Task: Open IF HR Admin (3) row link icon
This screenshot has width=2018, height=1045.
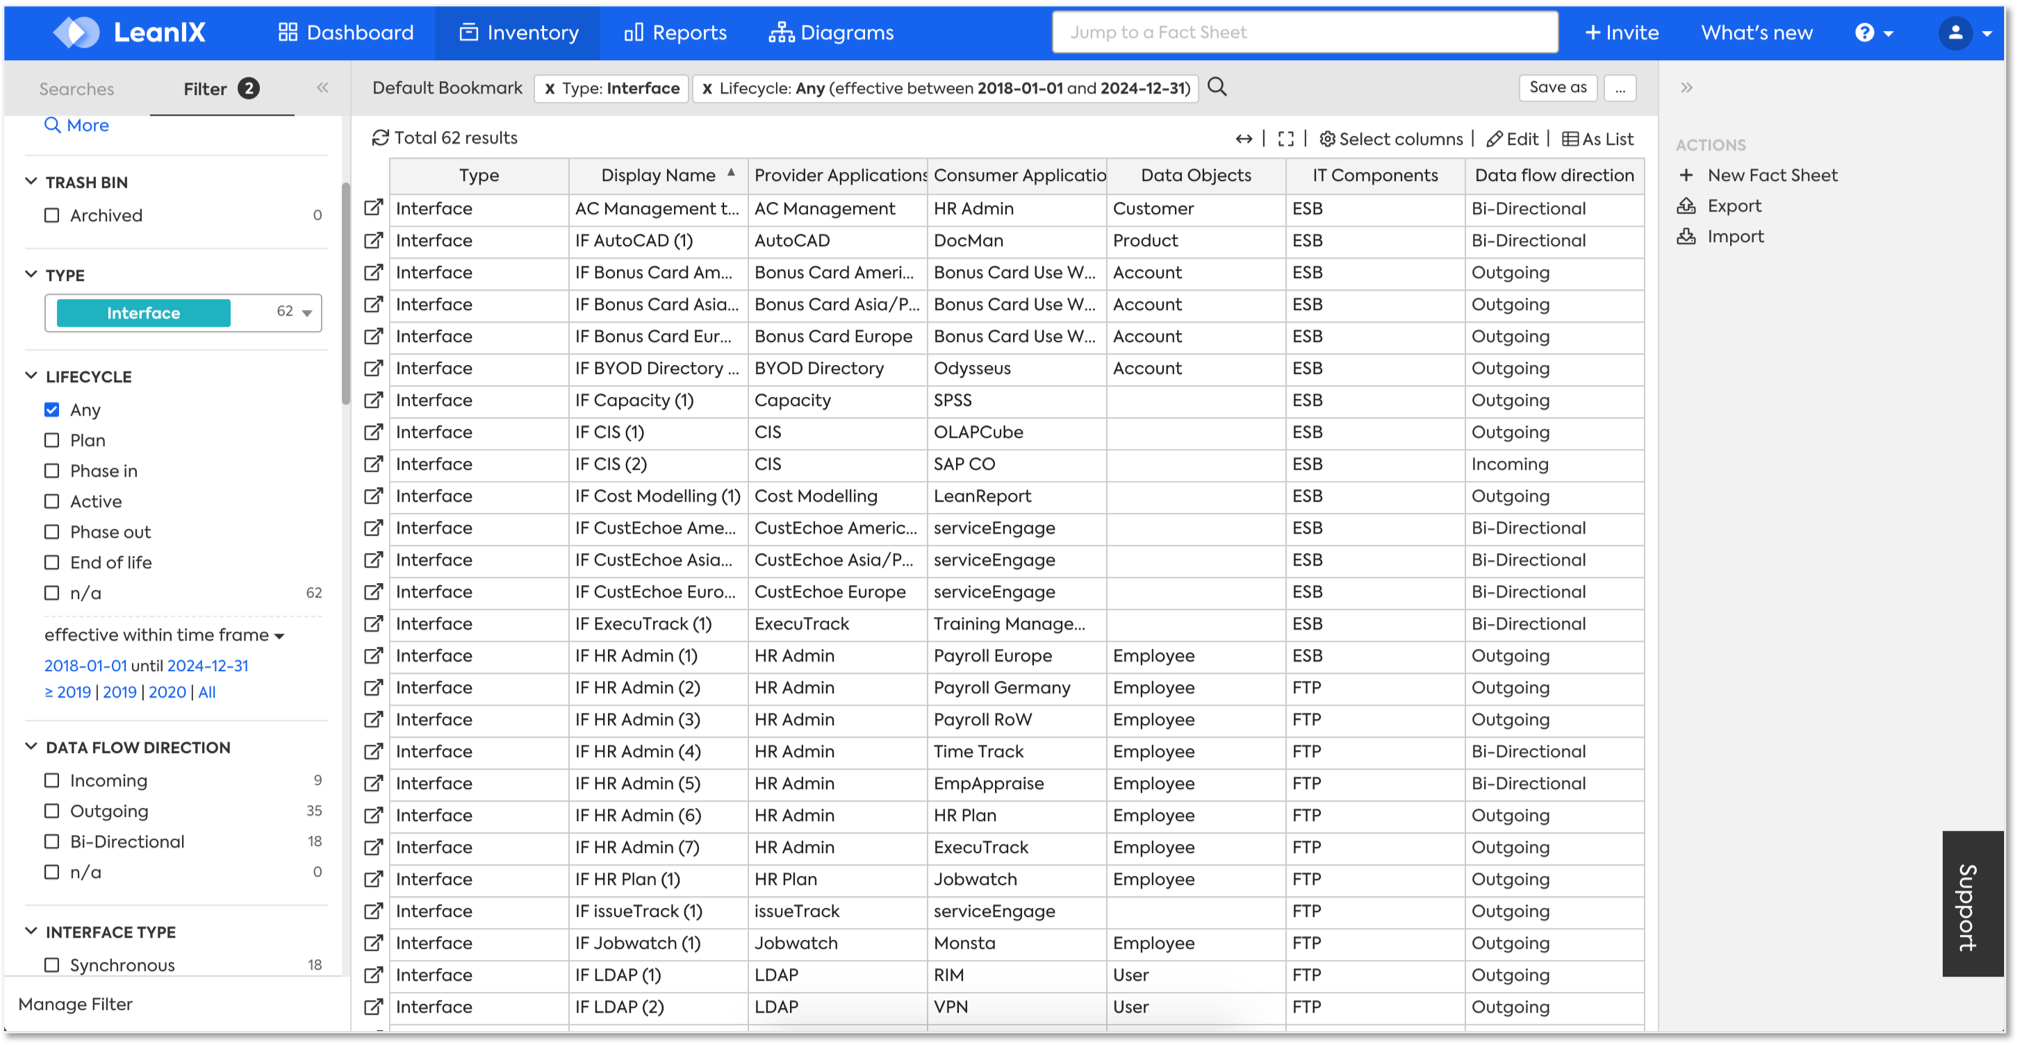Action: click(373, 720)
